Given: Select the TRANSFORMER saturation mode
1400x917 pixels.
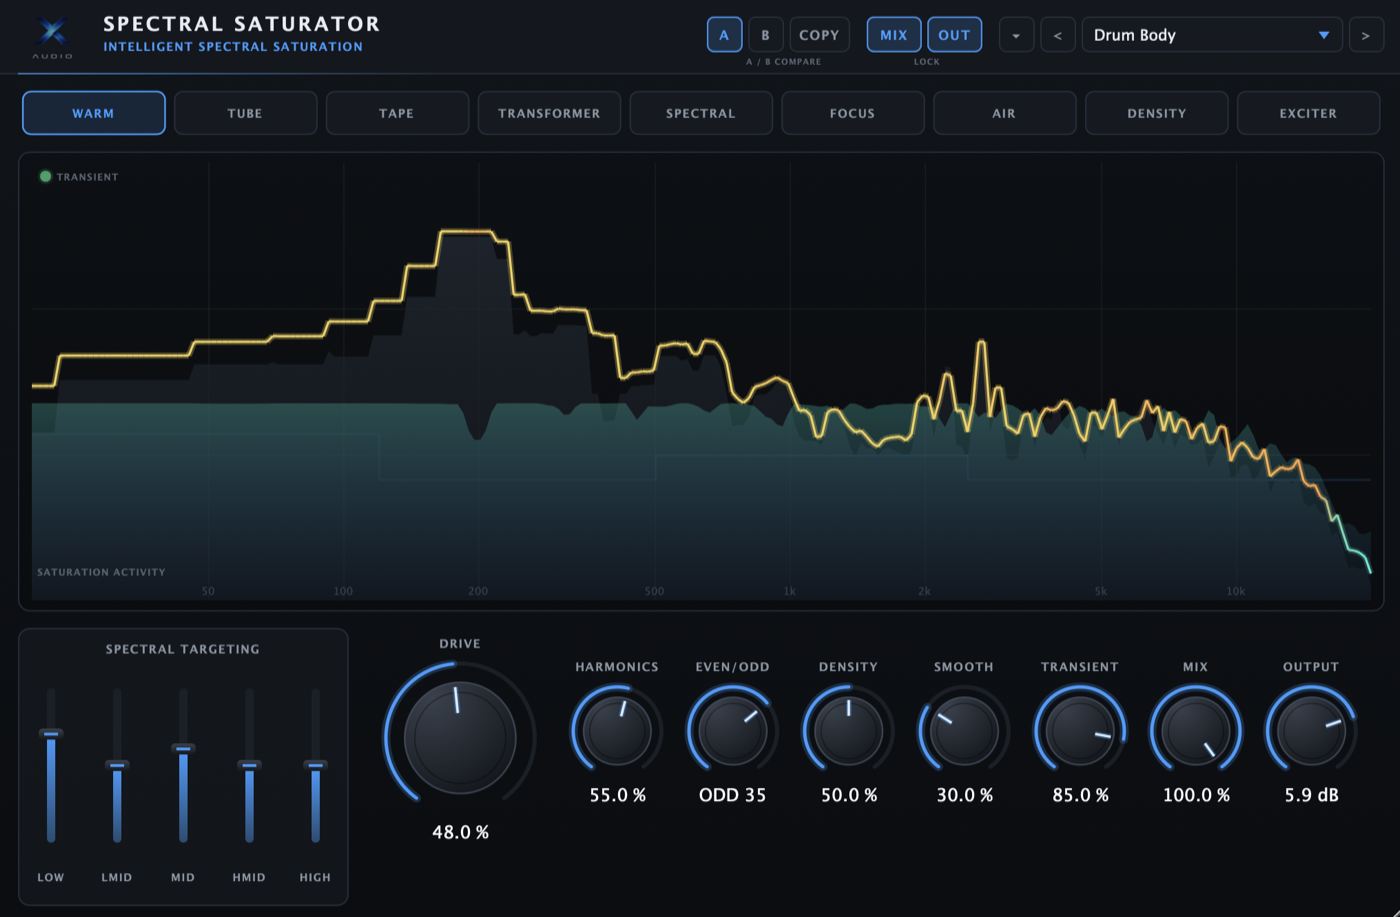Looking at the screenshot, I should (549, 113).
